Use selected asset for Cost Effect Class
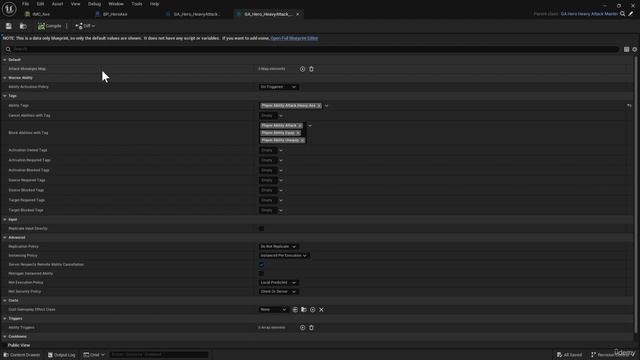The height and width of the screenshot is (360, 640). [x=295, y=310]
